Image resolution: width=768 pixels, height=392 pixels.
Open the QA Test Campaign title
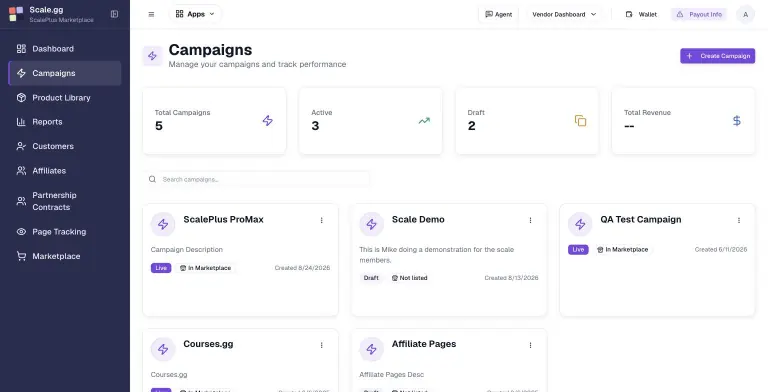pyautogui.click(x=641, y=220)
